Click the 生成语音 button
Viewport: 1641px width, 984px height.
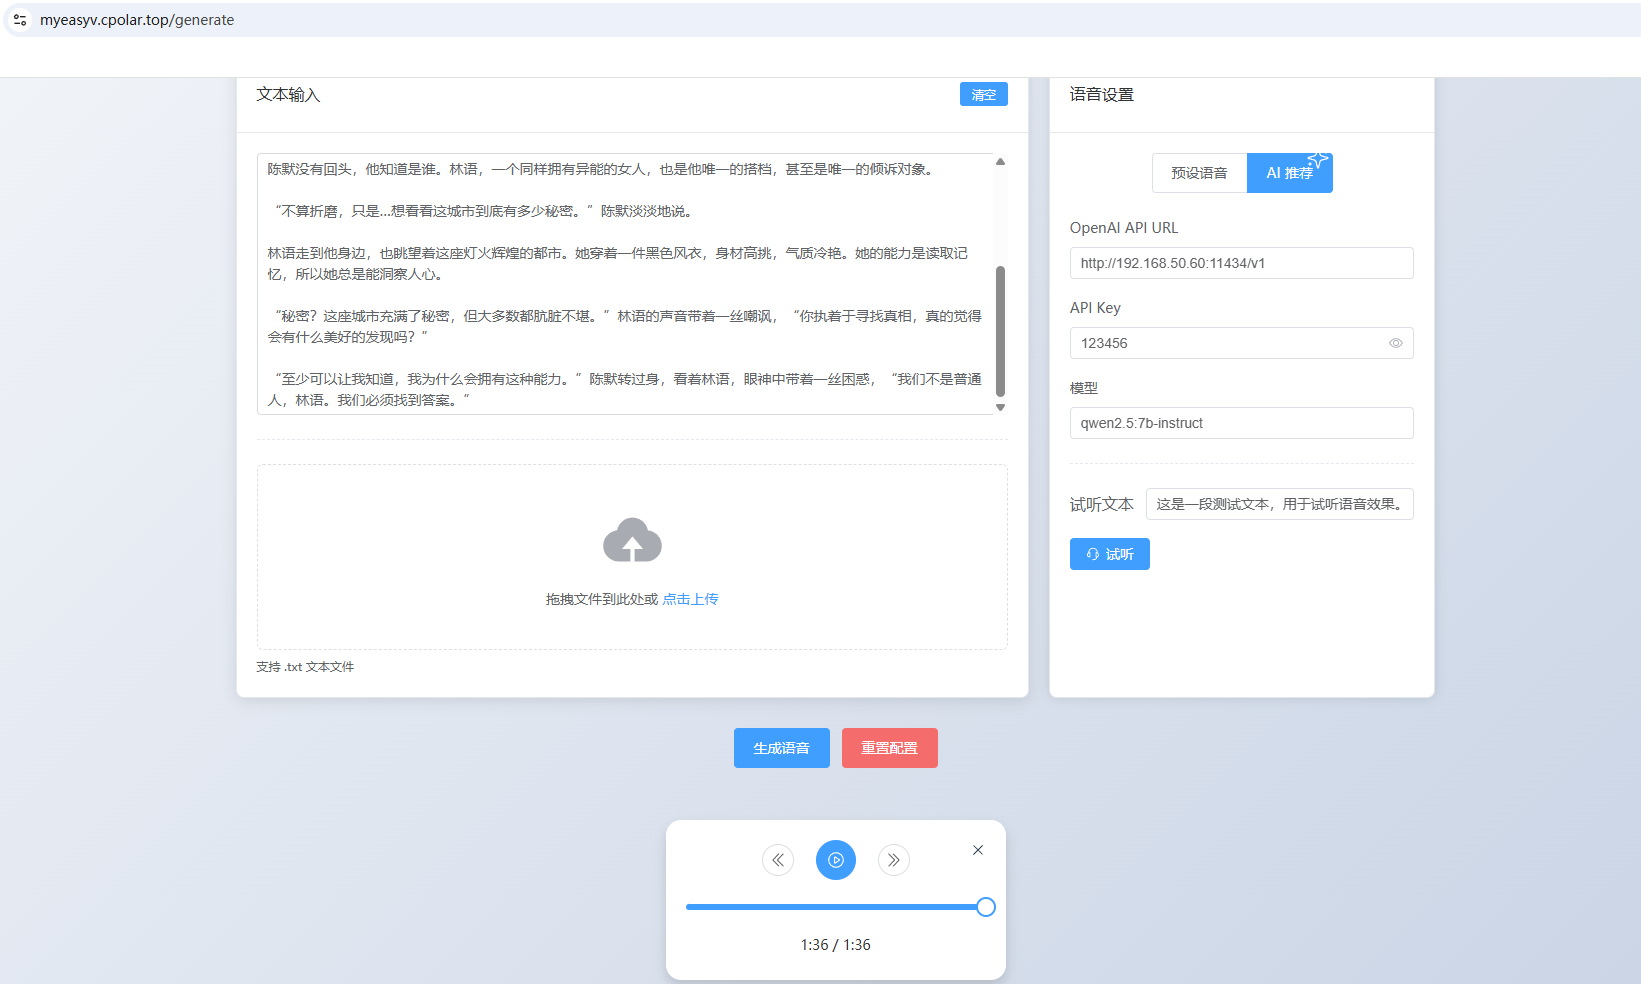pyautogui.click(x=782, y=748)
